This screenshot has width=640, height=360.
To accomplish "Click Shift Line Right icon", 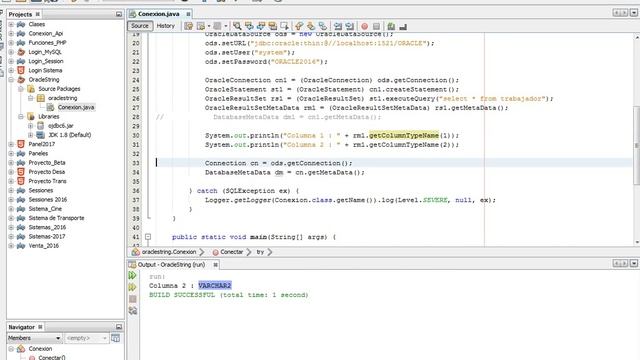I will 349,26.
